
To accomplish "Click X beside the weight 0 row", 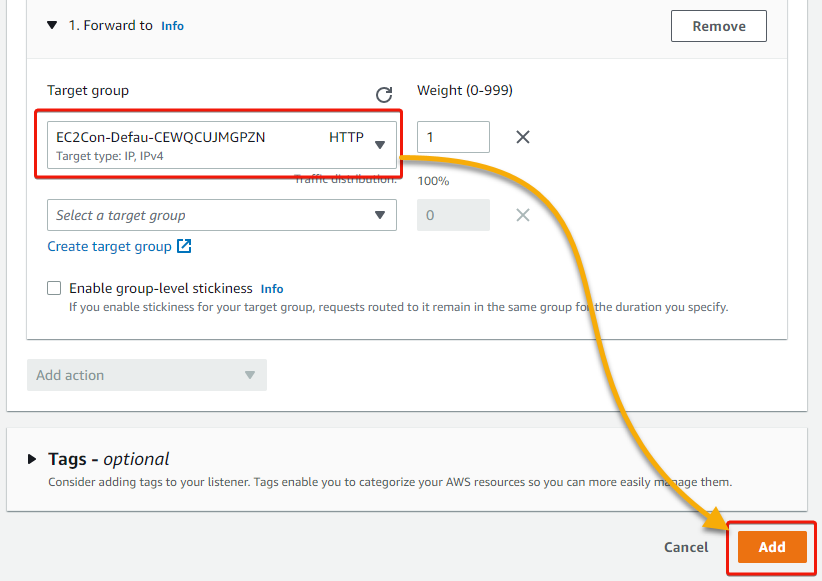I will 523,215.
